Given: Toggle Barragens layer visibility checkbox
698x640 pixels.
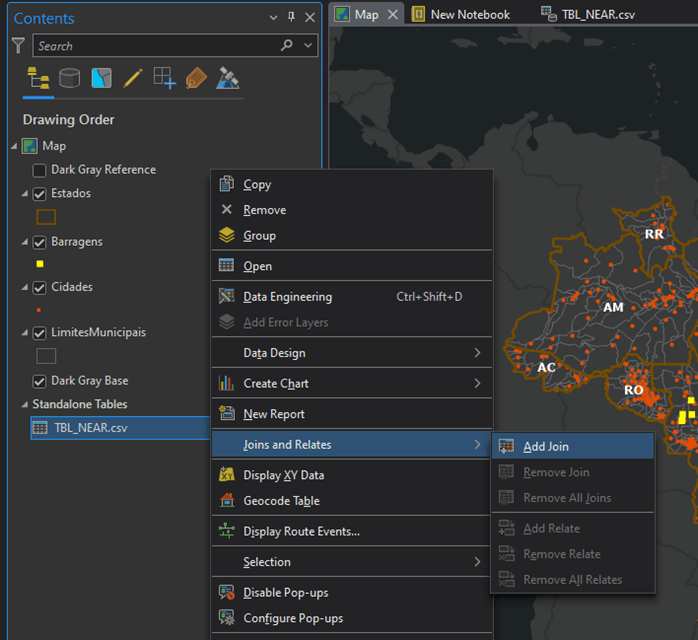Looking at the screenshot, I should pyautogui.click(x=40, y=242).
